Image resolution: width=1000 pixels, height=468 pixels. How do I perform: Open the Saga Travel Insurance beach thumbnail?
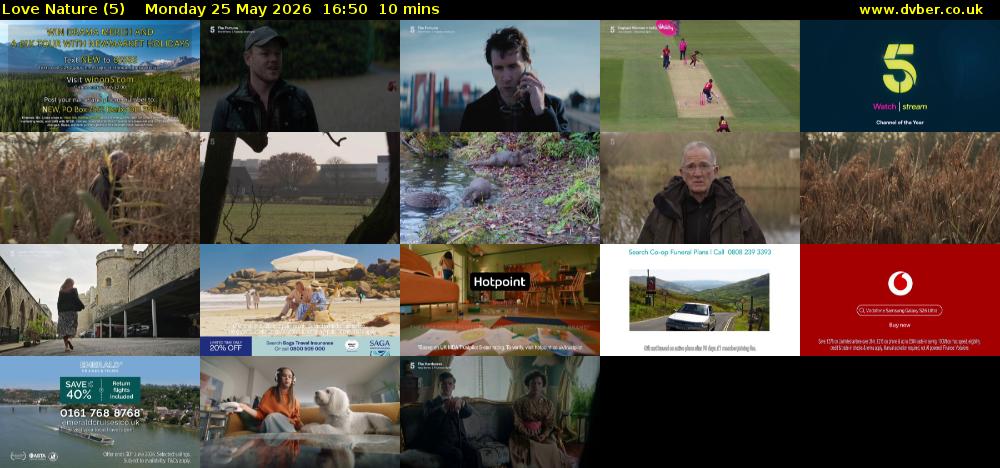click(x=300, y=300)
